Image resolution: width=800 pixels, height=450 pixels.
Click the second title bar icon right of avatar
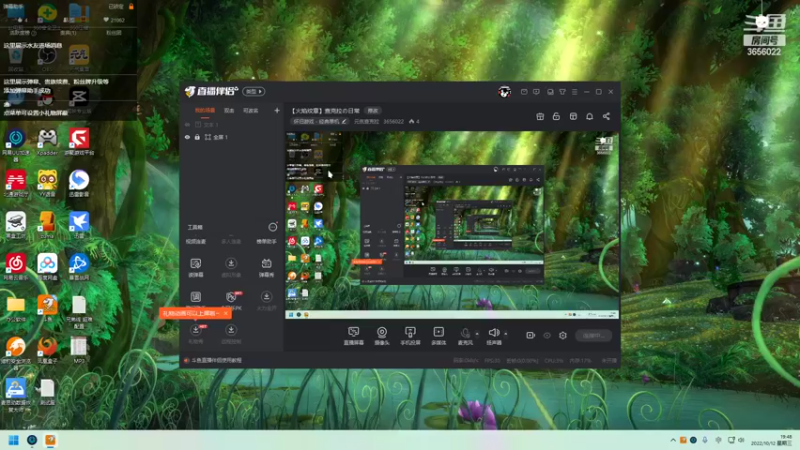tap(536, 92)
